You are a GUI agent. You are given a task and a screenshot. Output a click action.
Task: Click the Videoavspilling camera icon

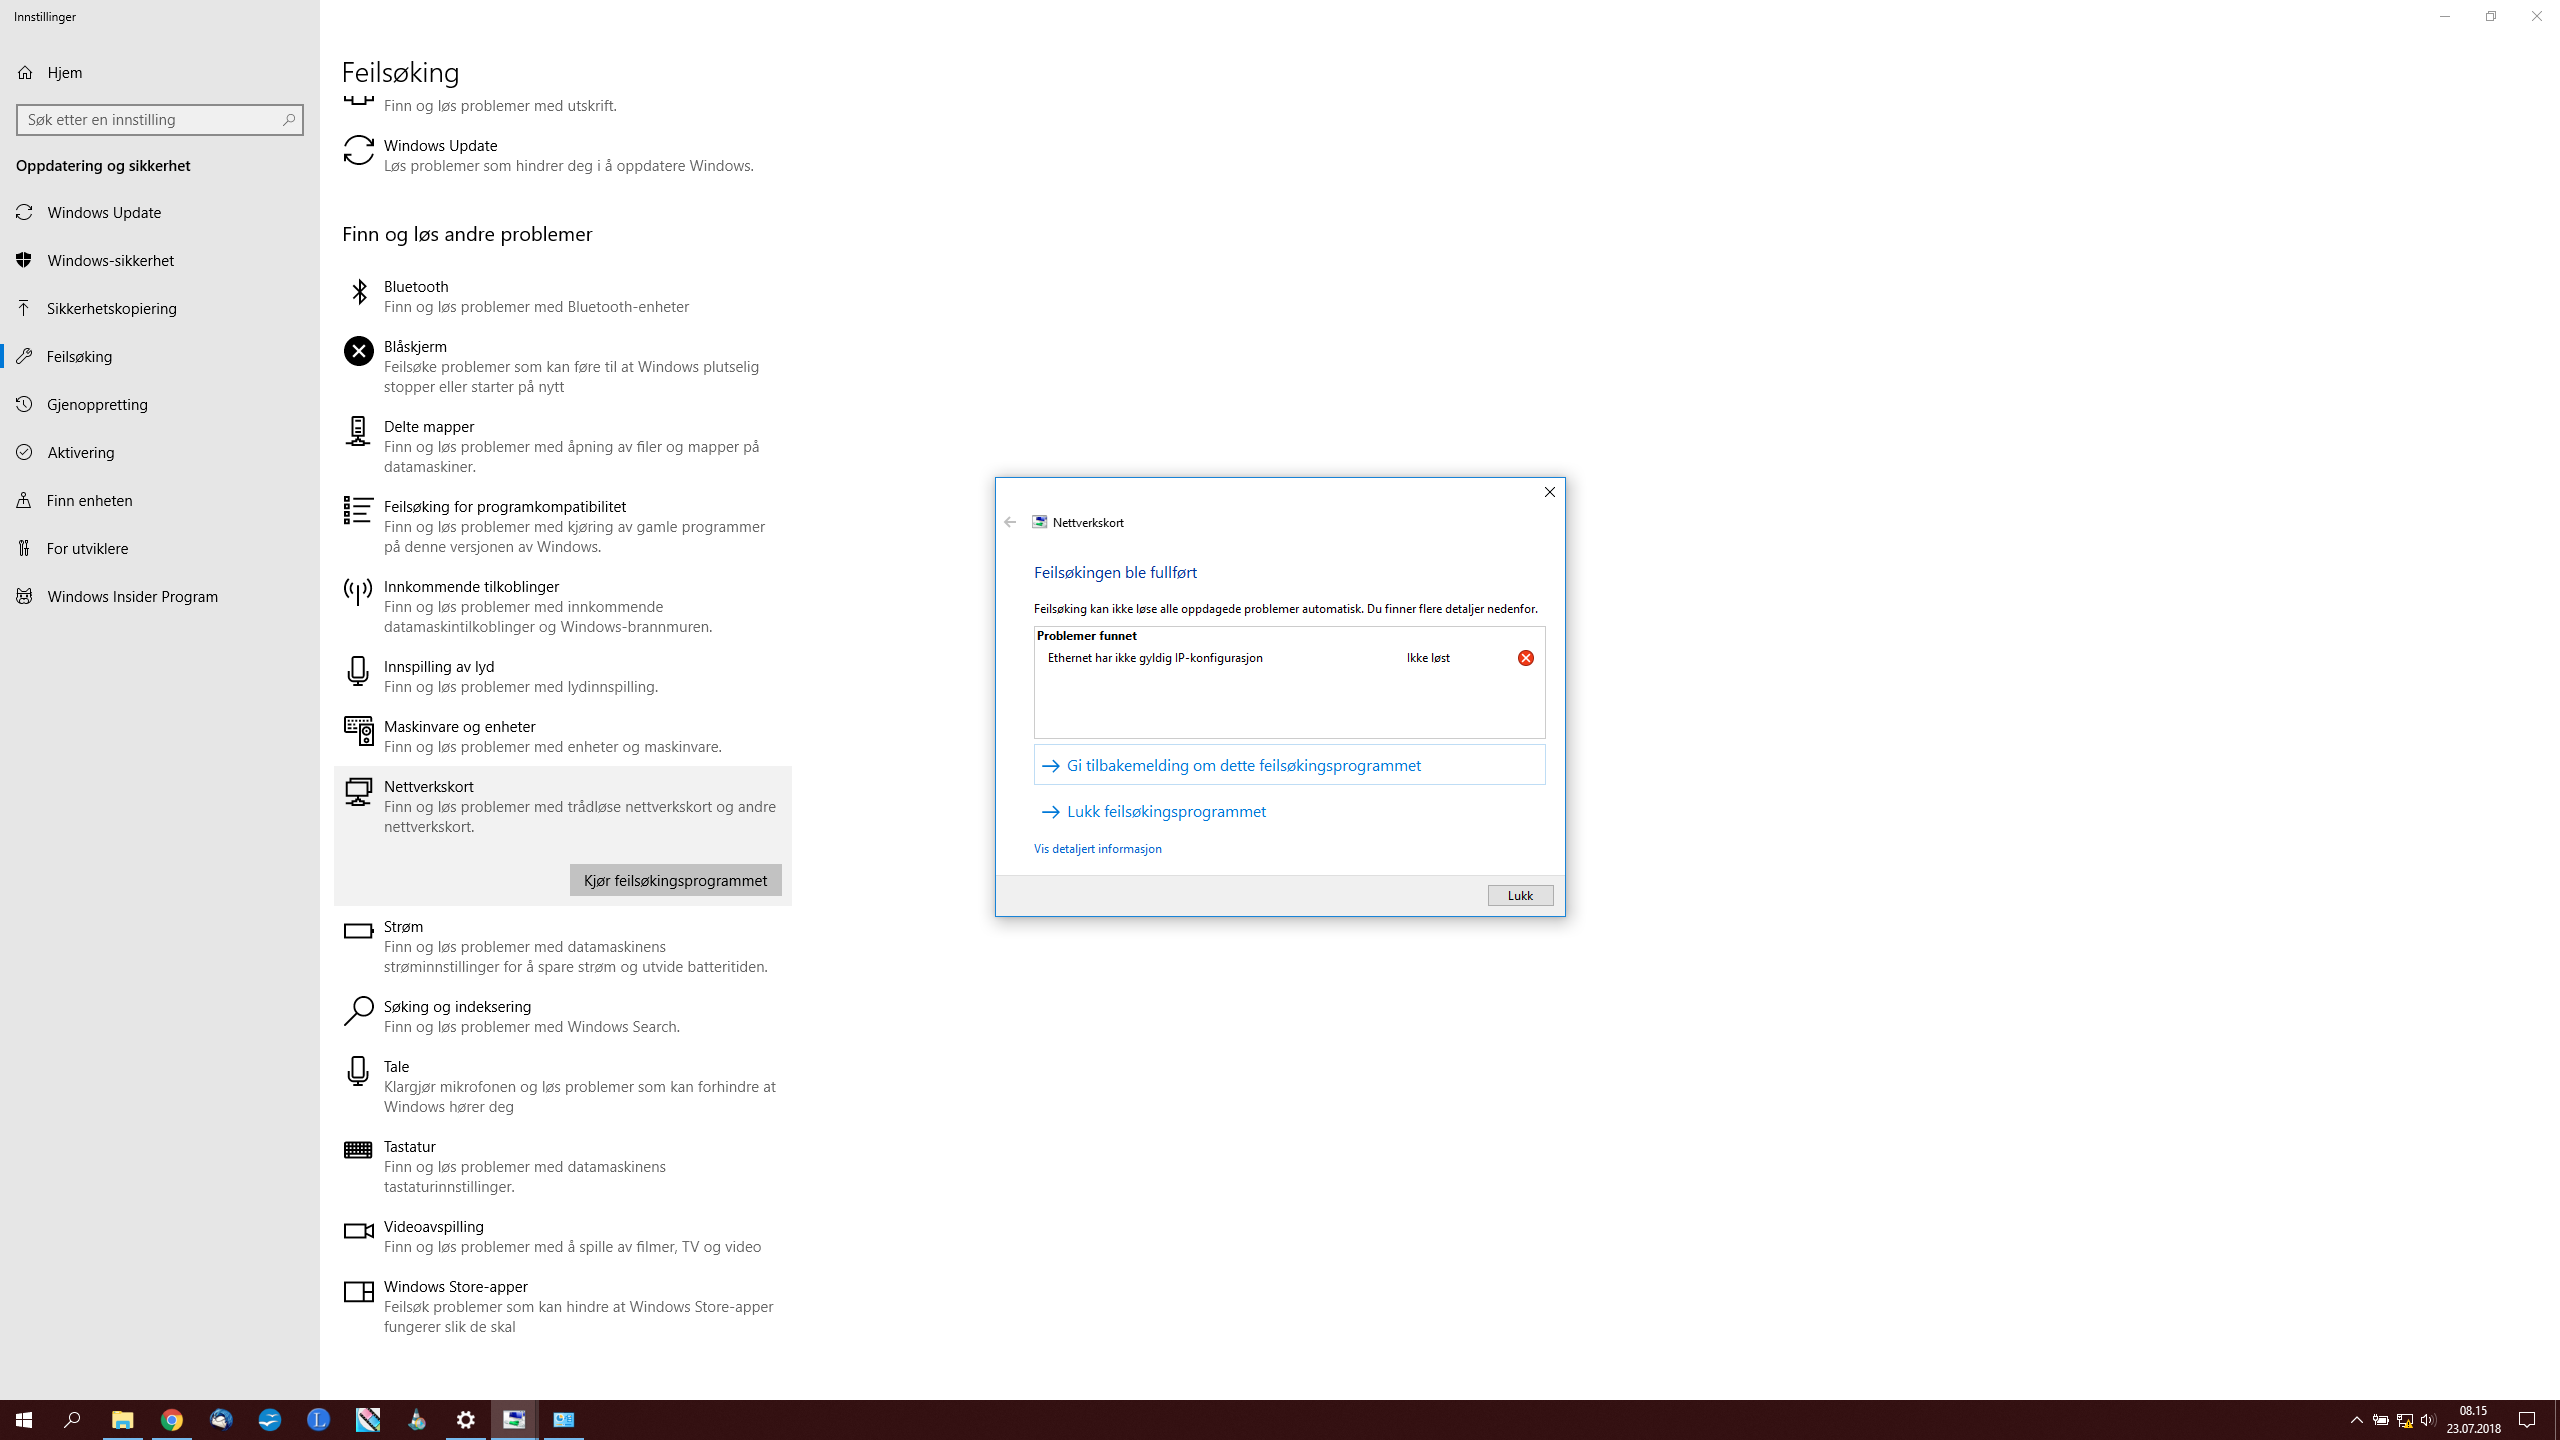coord(358,1231)
